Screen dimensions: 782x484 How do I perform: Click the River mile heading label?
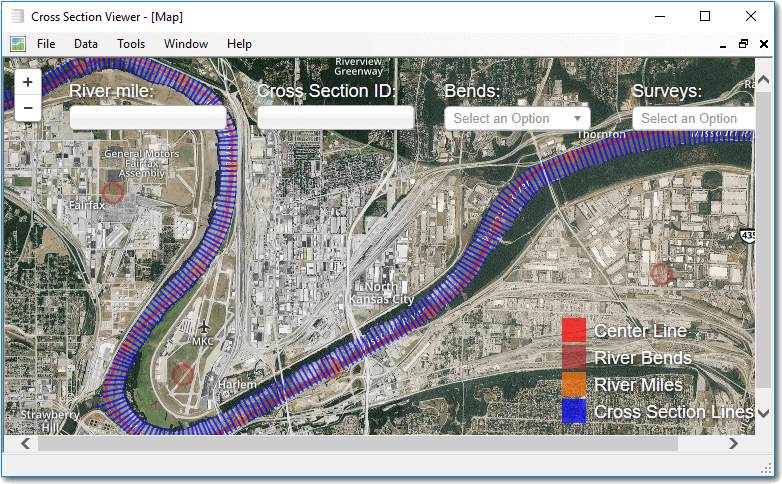[x=111, y=91]
